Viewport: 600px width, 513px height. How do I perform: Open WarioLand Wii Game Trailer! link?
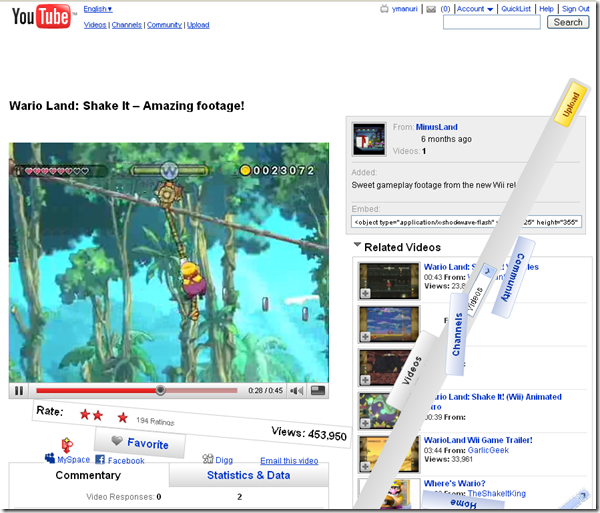pos(478,440)
